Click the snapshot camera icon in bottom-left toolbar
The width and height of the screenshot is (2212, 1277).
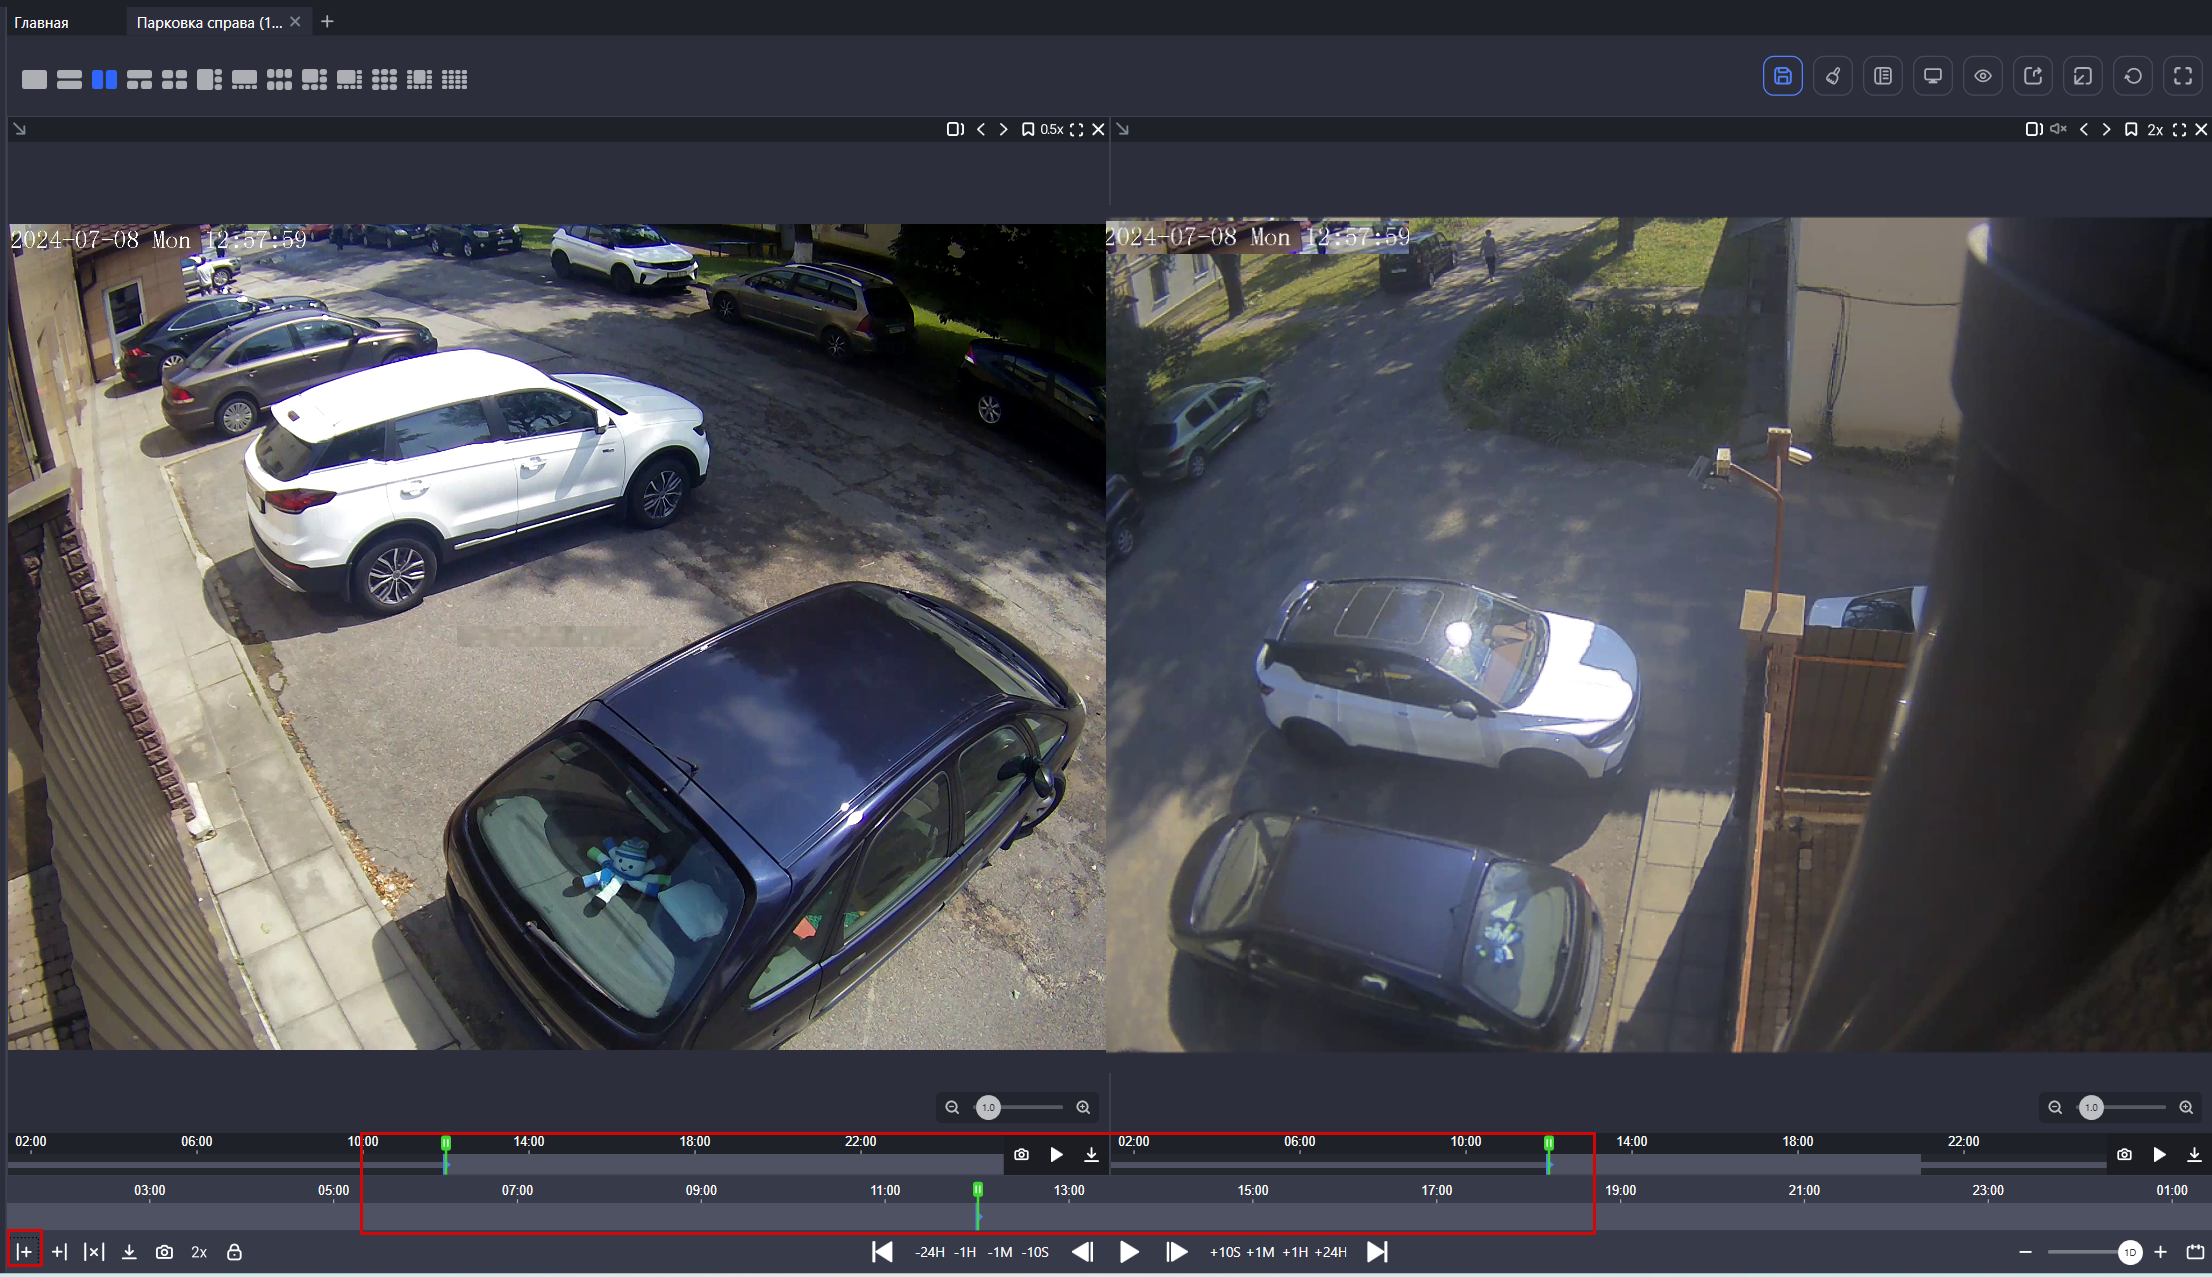[164, 1252]
